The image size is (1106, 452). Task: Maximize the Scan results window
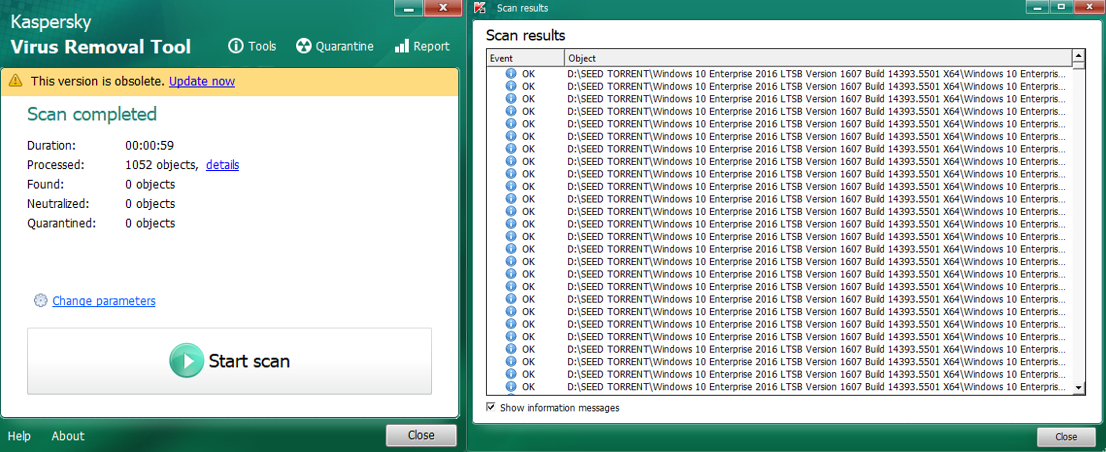point(1060,7)
